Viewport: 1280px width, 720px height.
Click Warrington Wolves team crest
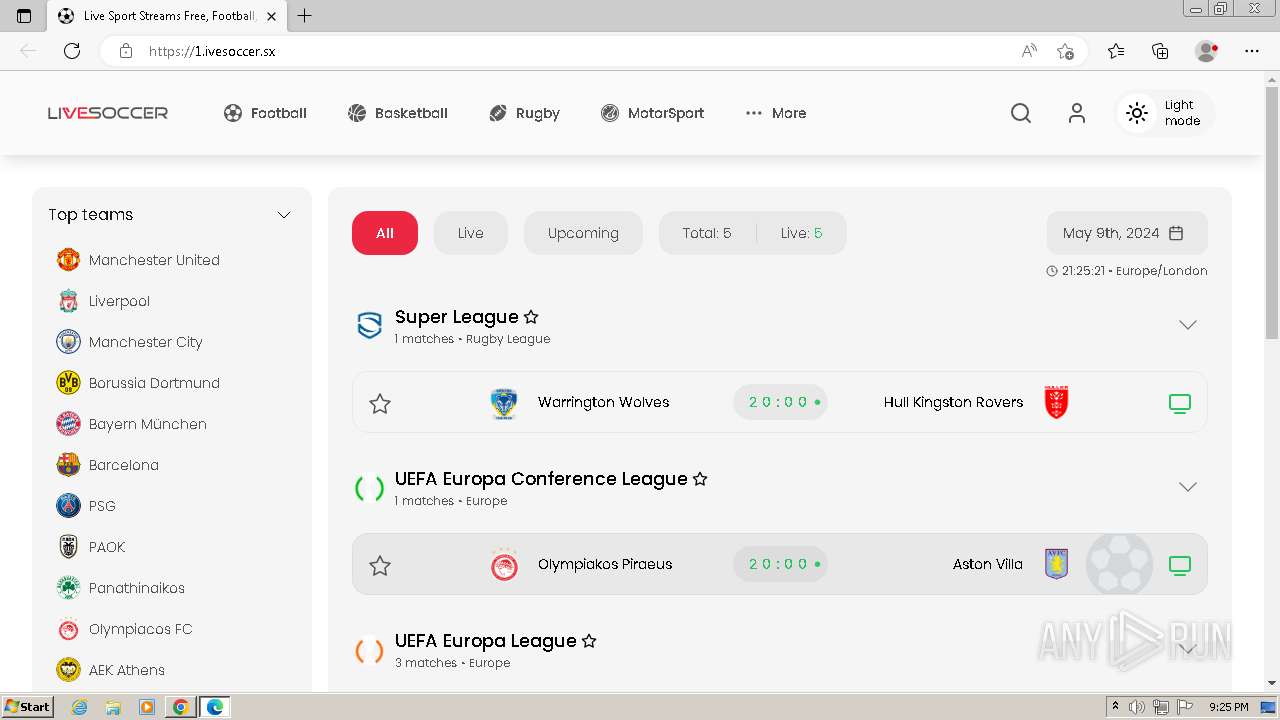(x=504, y=403)
